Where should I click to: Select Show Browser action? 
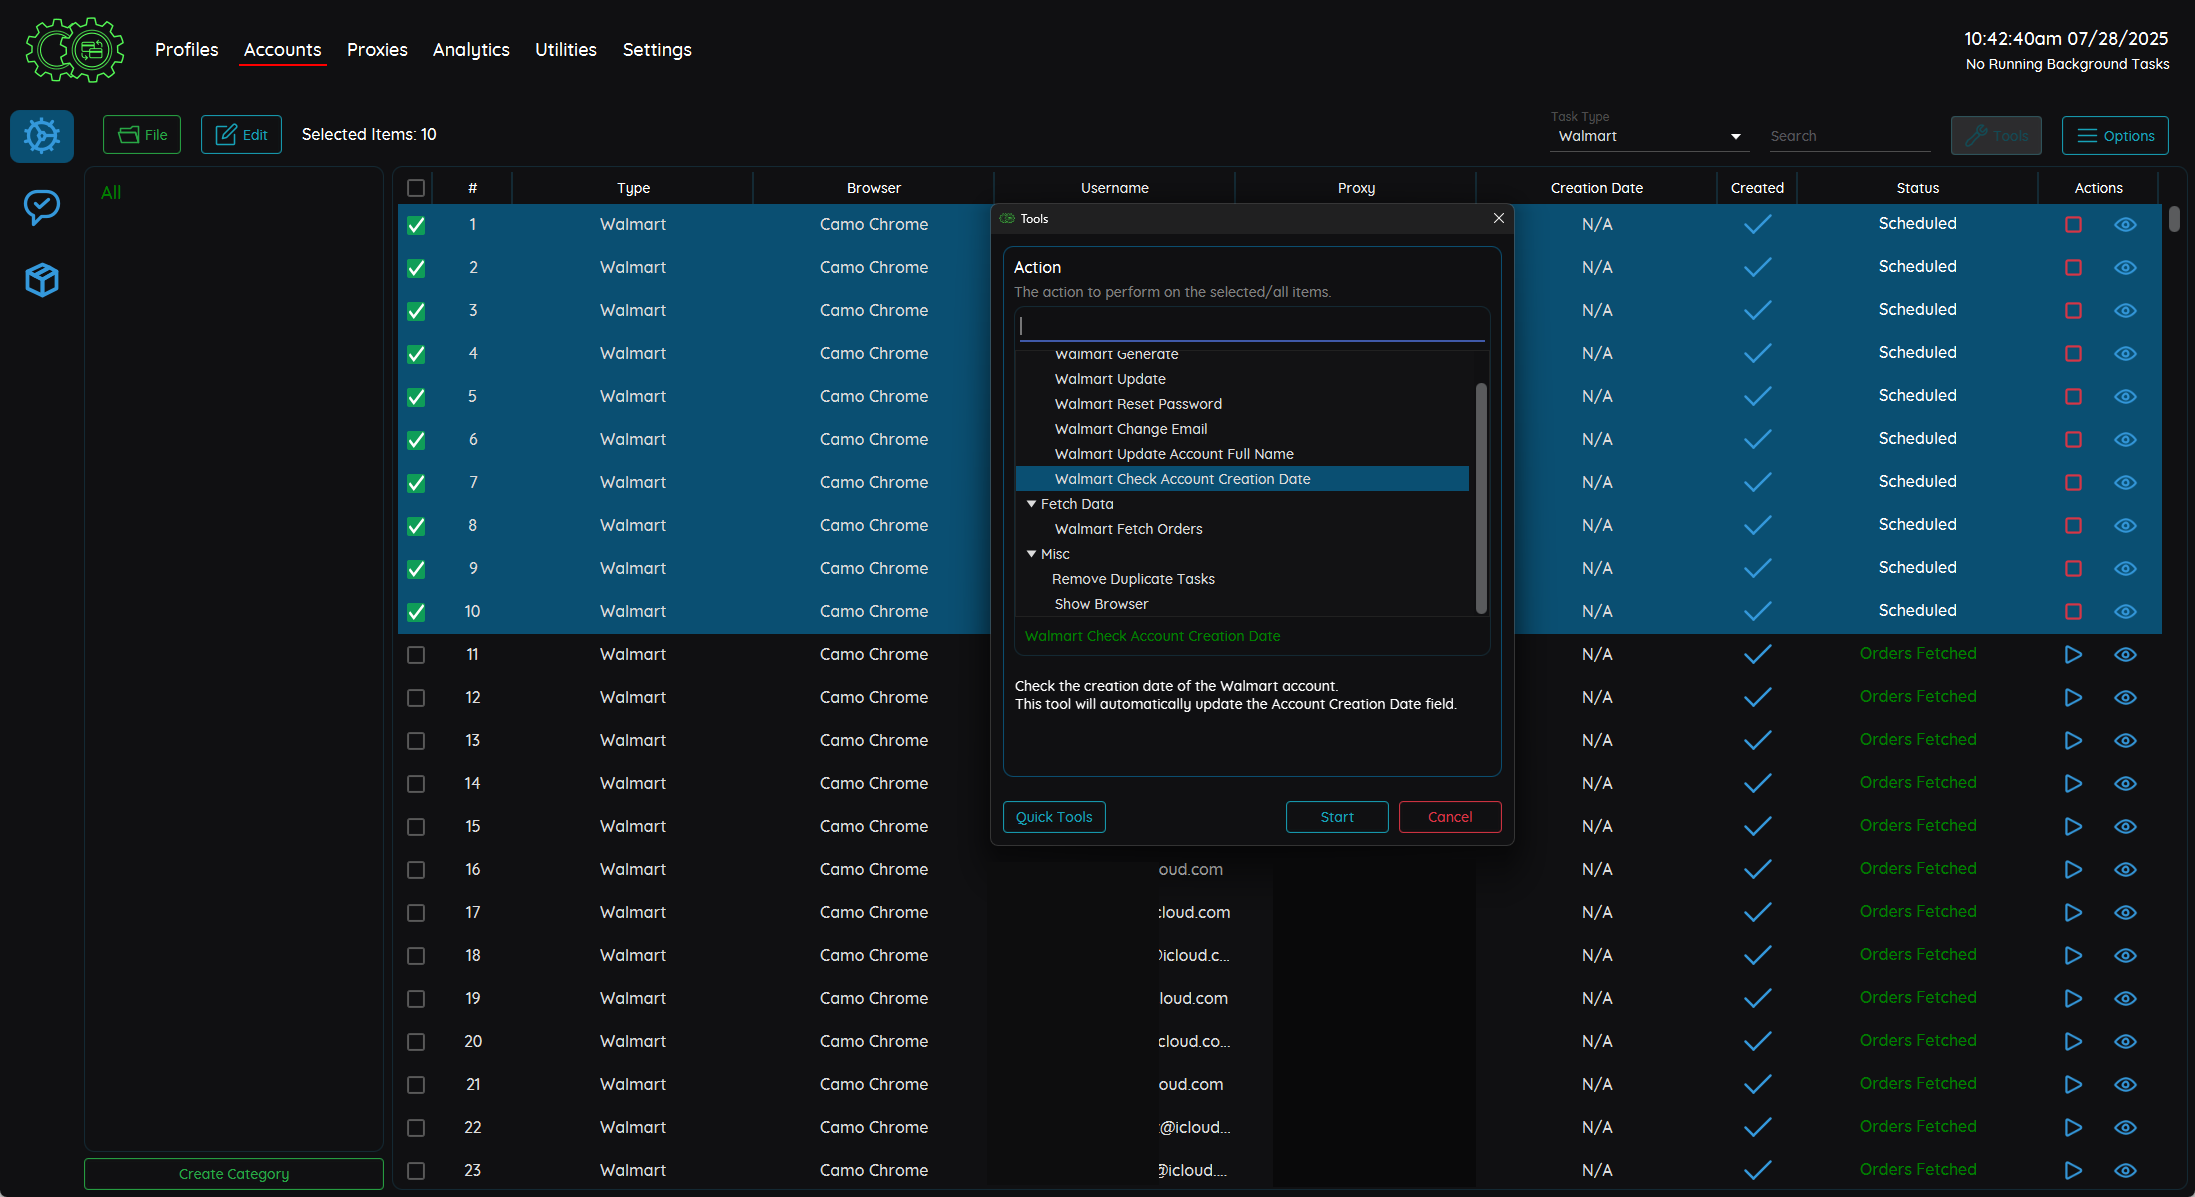click(x=1101, y=604)
